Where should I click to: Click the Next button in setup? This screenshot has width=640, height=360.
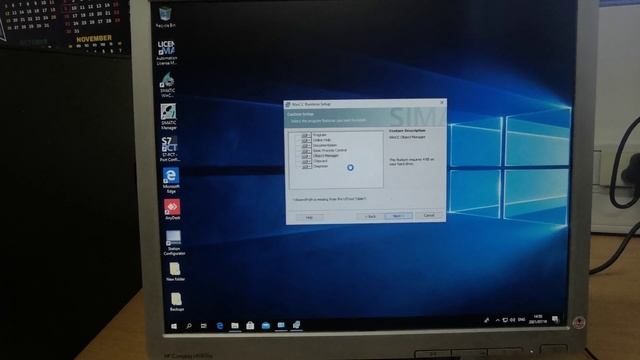399,216
